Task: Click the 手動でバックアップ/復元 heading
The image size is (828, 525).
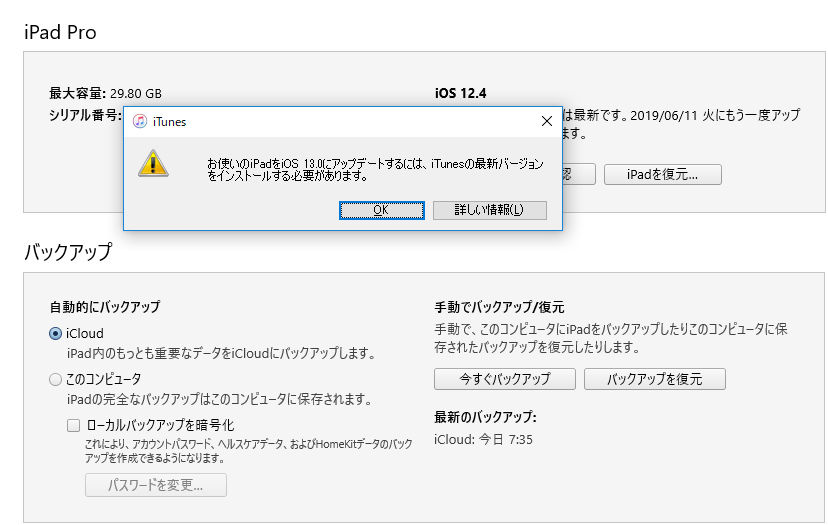Action: [x=499, y=307]
